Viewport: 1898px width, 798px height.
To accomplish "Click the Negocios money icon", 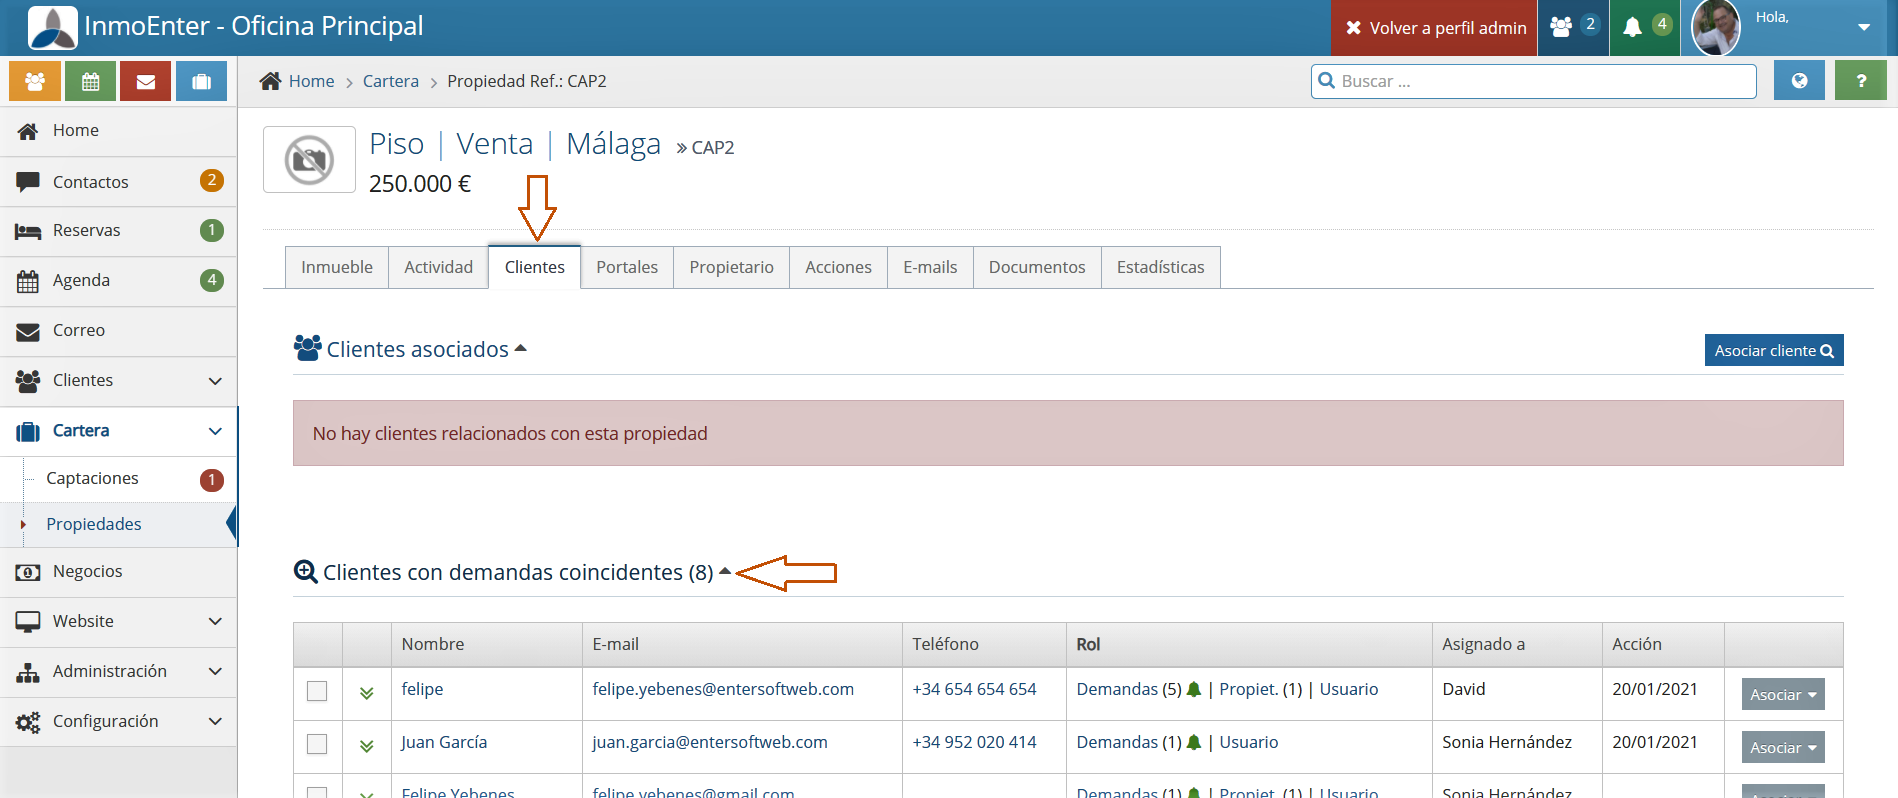I will (x=28, y=573).
